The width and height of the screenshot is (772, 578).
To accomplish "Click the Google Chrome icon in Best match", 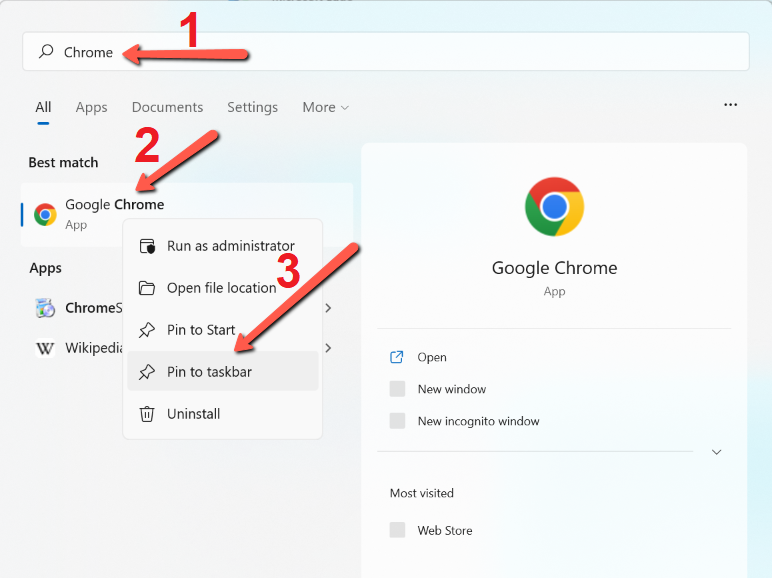I will [x=45, y=214].
